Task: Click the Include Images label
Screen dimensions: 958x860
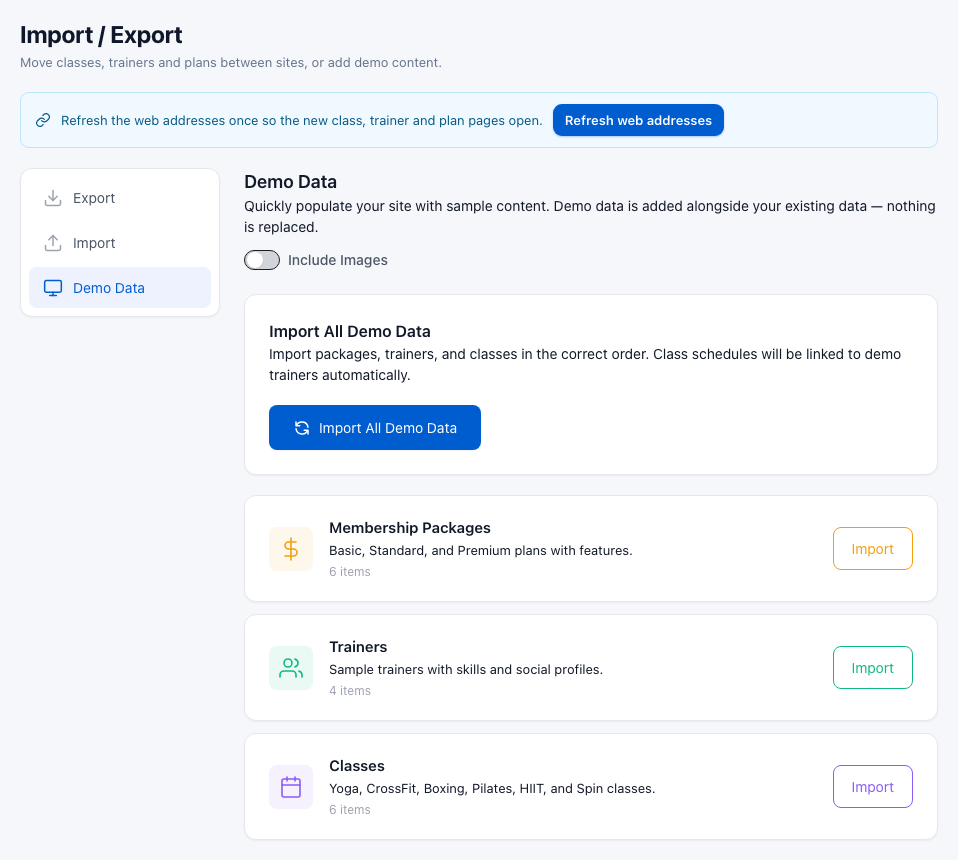Action: click(x=338, y=260)
